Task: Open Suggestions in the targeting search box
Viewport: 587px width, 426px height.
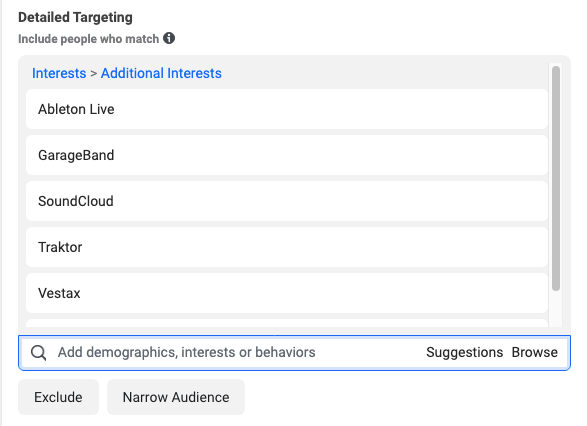Action: 465,353
